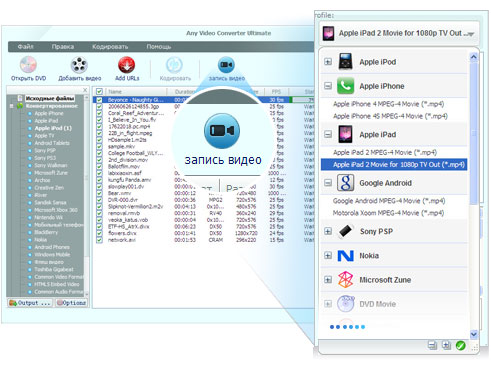Toggle the select-all checkbox in Name header
491x379 pixels.
(x=99, y=91)
